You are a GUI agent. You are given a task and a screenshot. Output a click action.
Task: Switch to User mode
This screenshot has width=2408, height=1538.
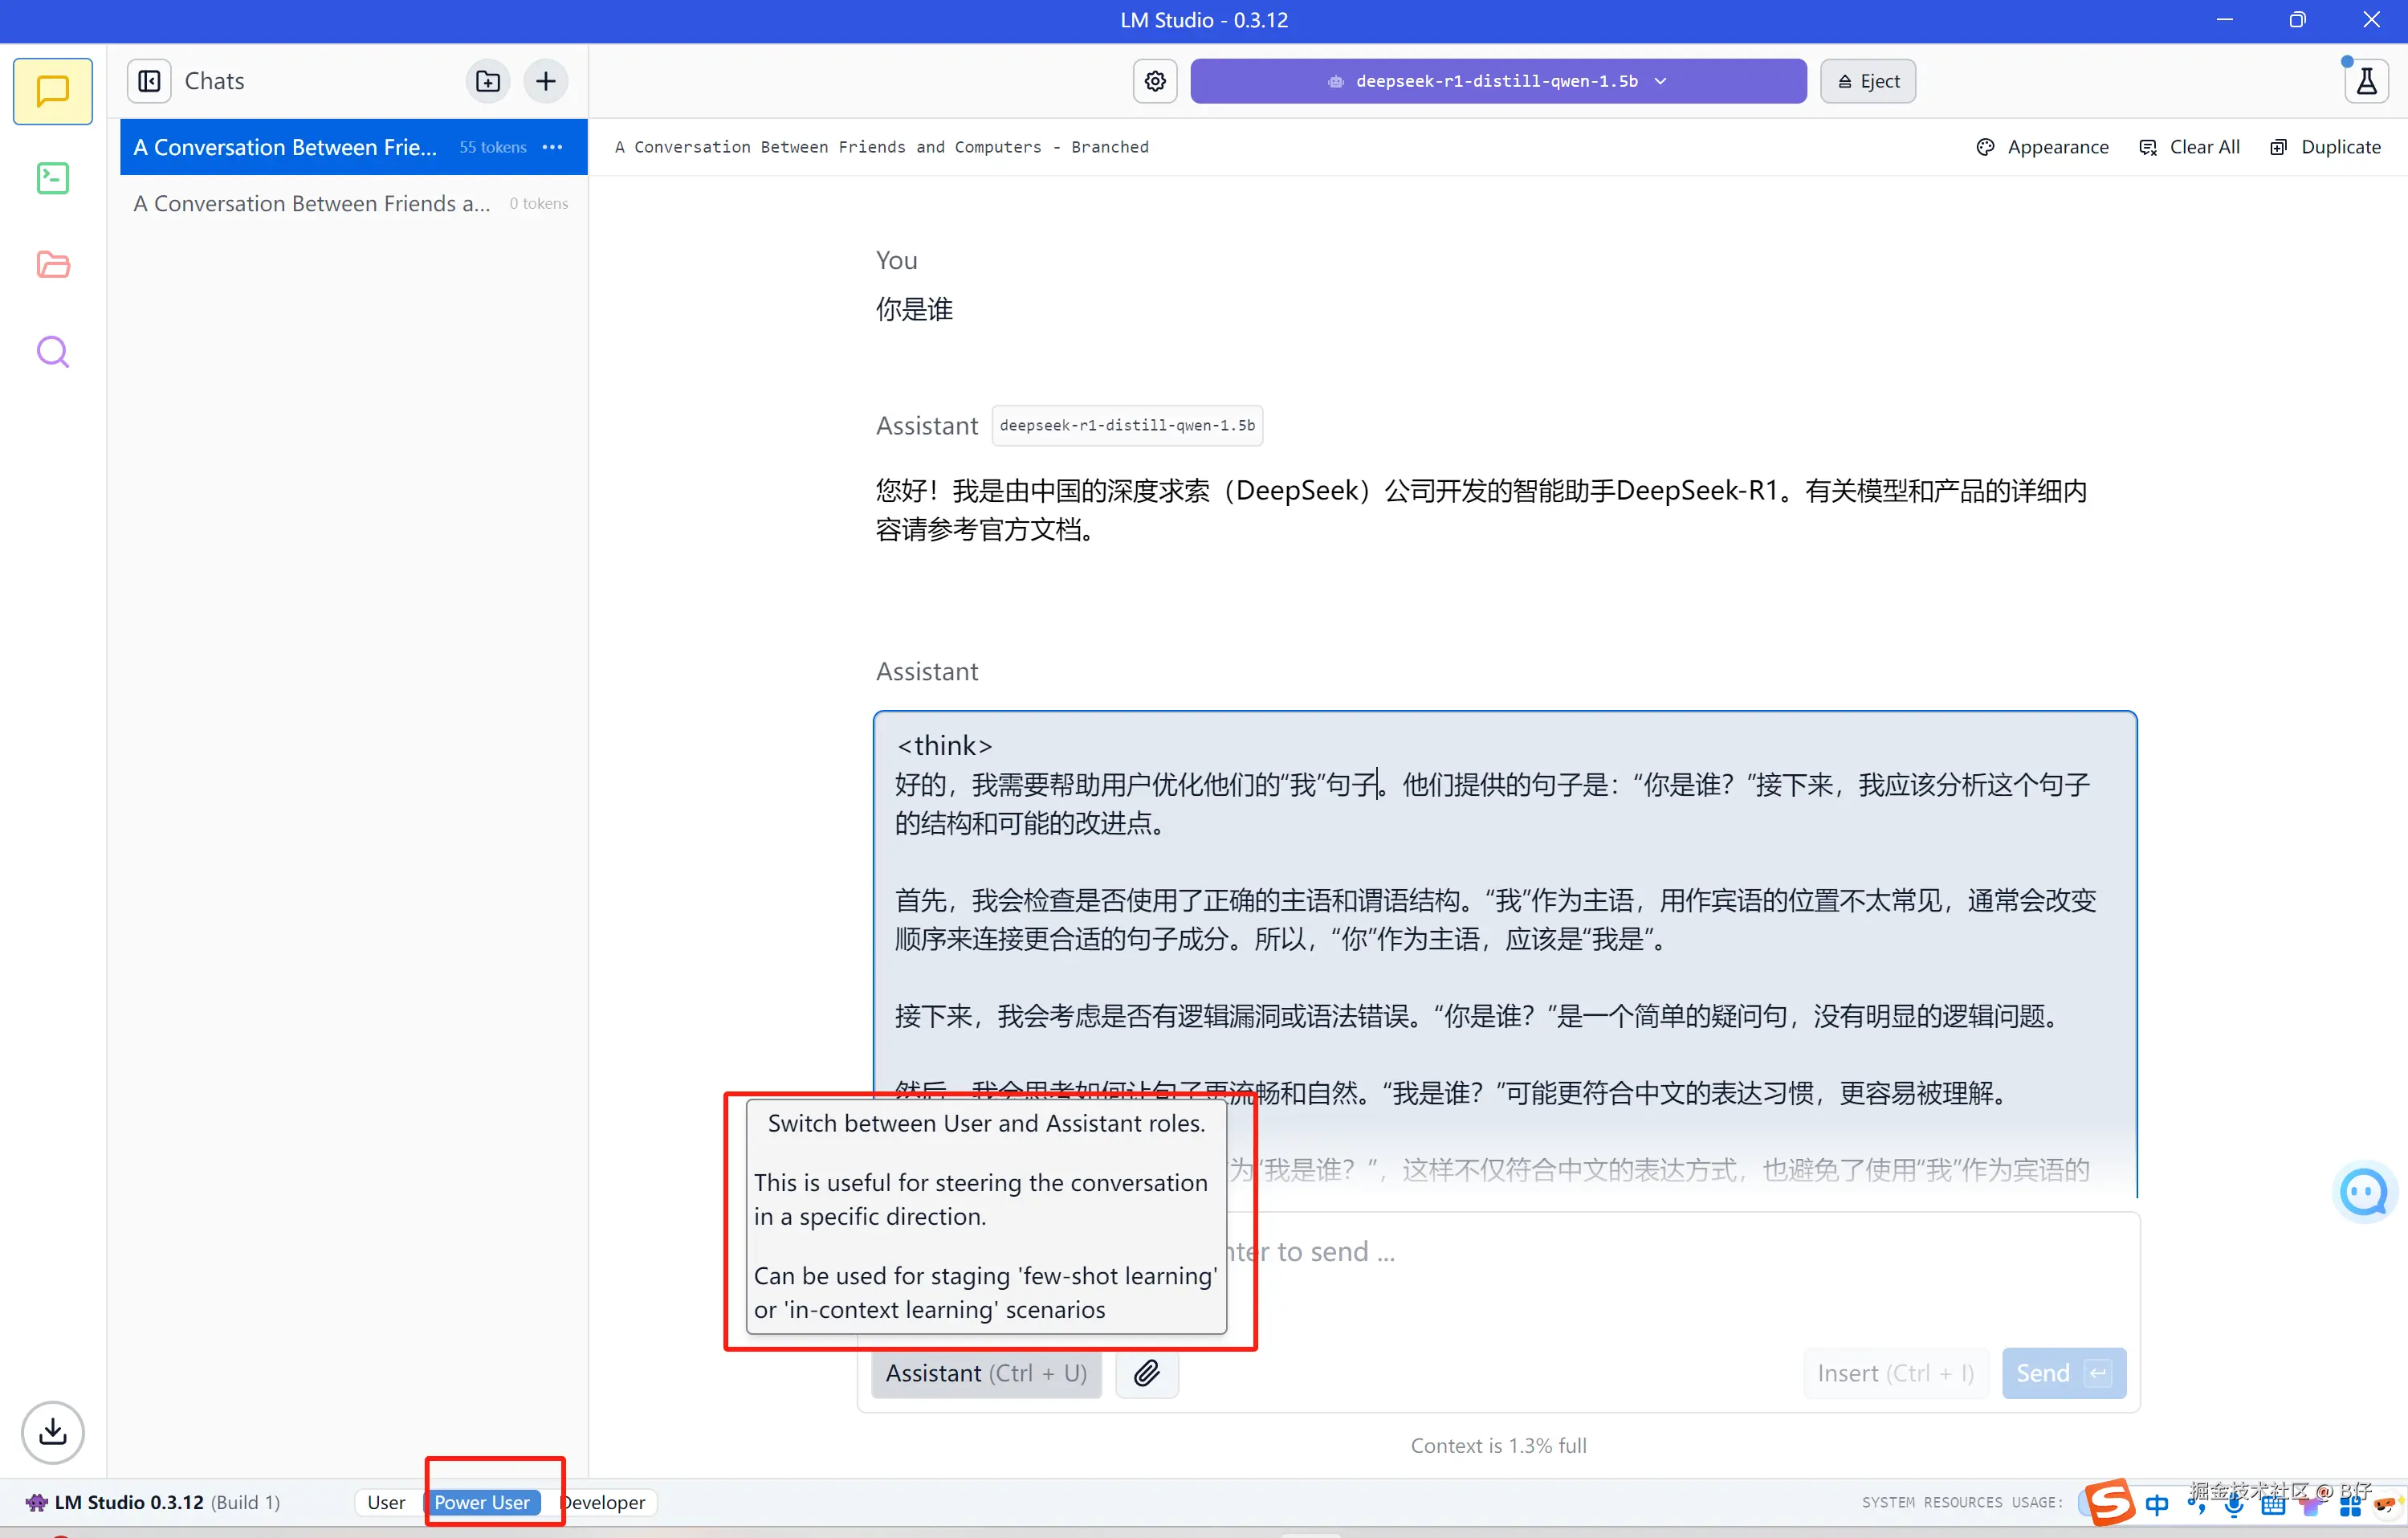pyautogui.click(x=386, y=1502)
